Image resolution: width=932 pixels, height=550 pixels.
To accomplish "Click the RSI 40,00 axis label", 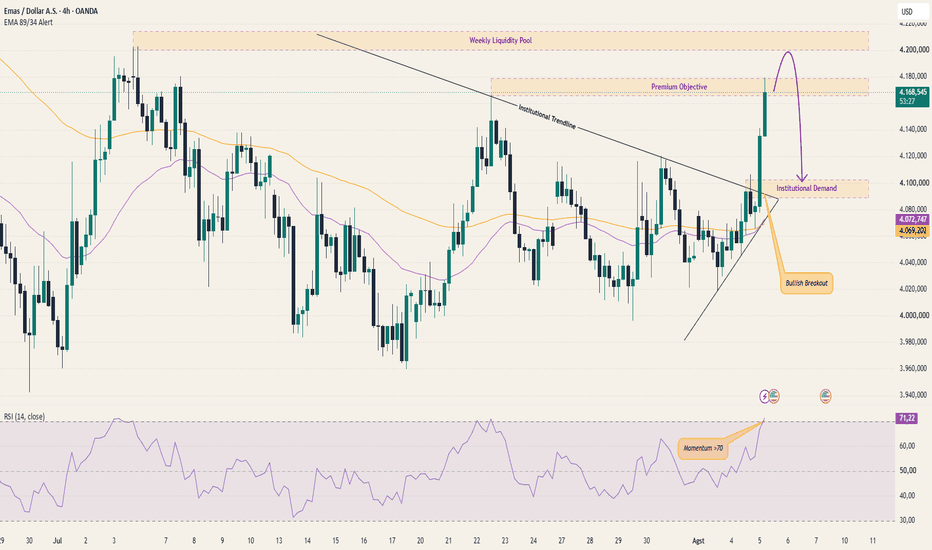I will coord(907,495).
